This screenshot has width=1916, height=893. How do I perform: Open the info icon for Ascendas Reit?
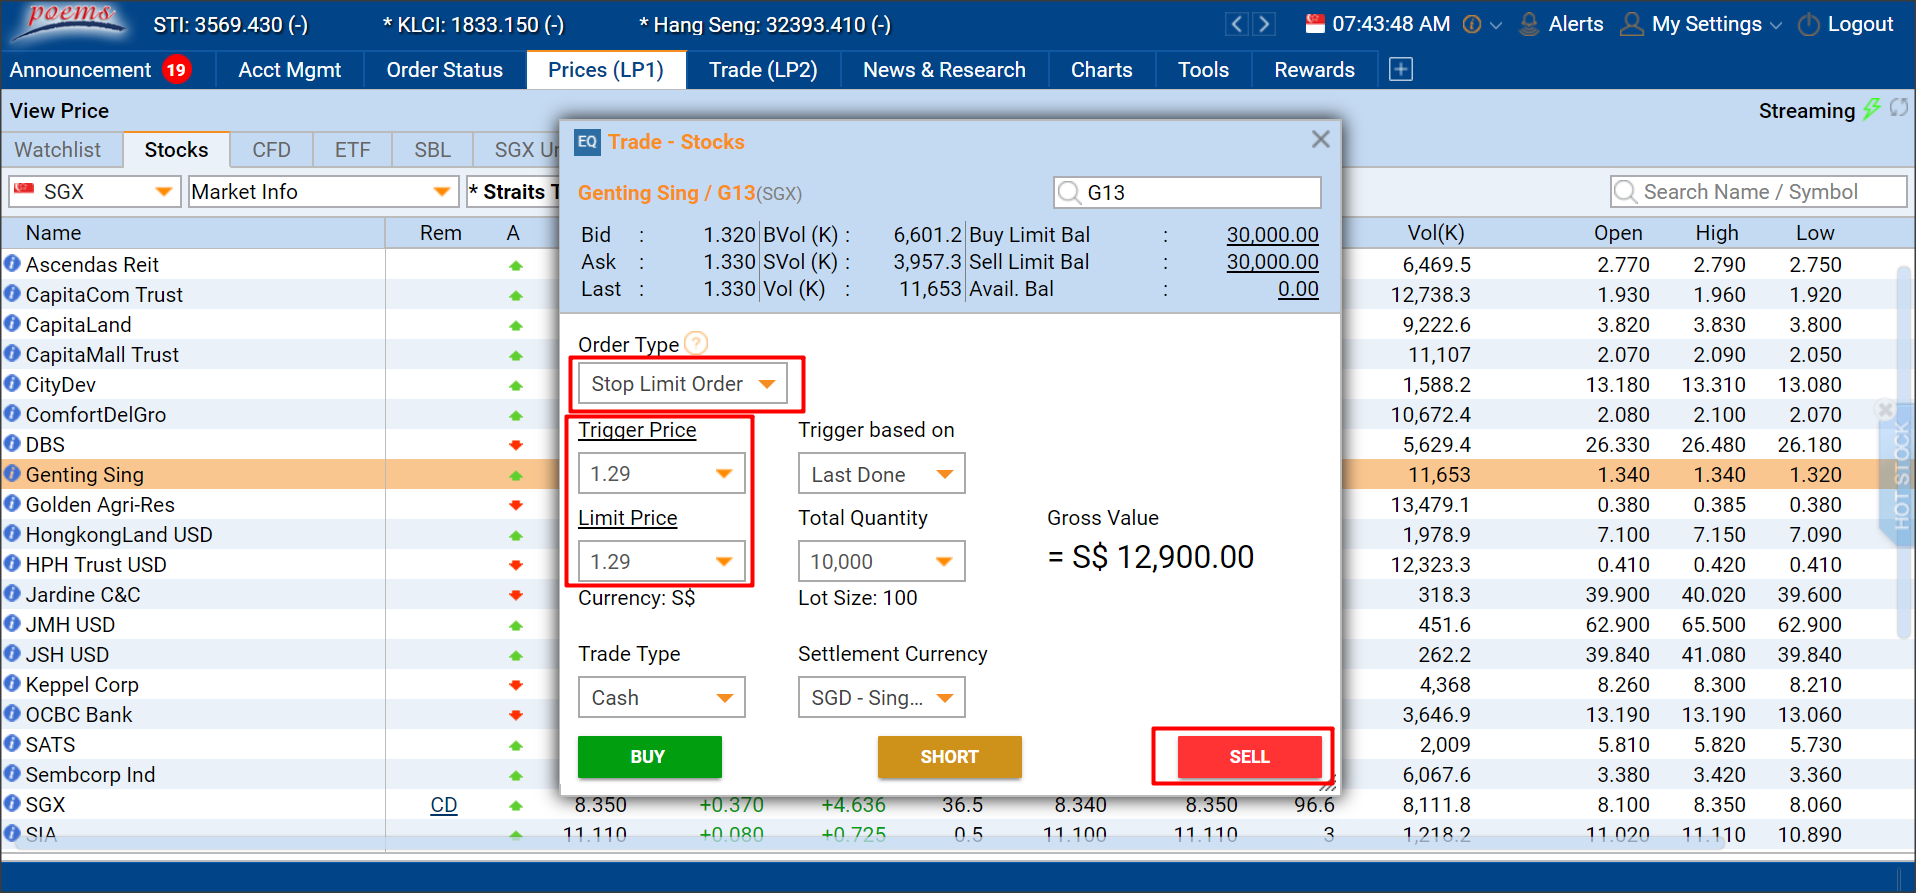[x=12, y=264]
